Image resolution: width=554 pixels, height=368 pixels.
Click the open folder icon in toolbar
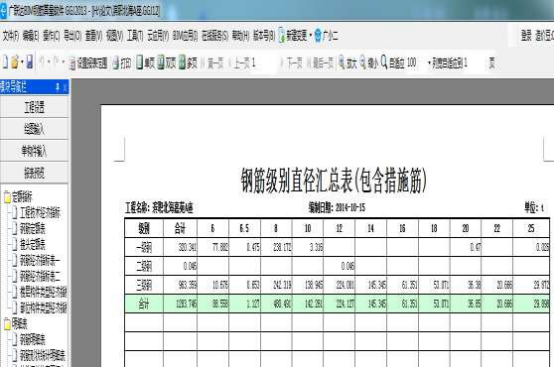tap(15, 62)
